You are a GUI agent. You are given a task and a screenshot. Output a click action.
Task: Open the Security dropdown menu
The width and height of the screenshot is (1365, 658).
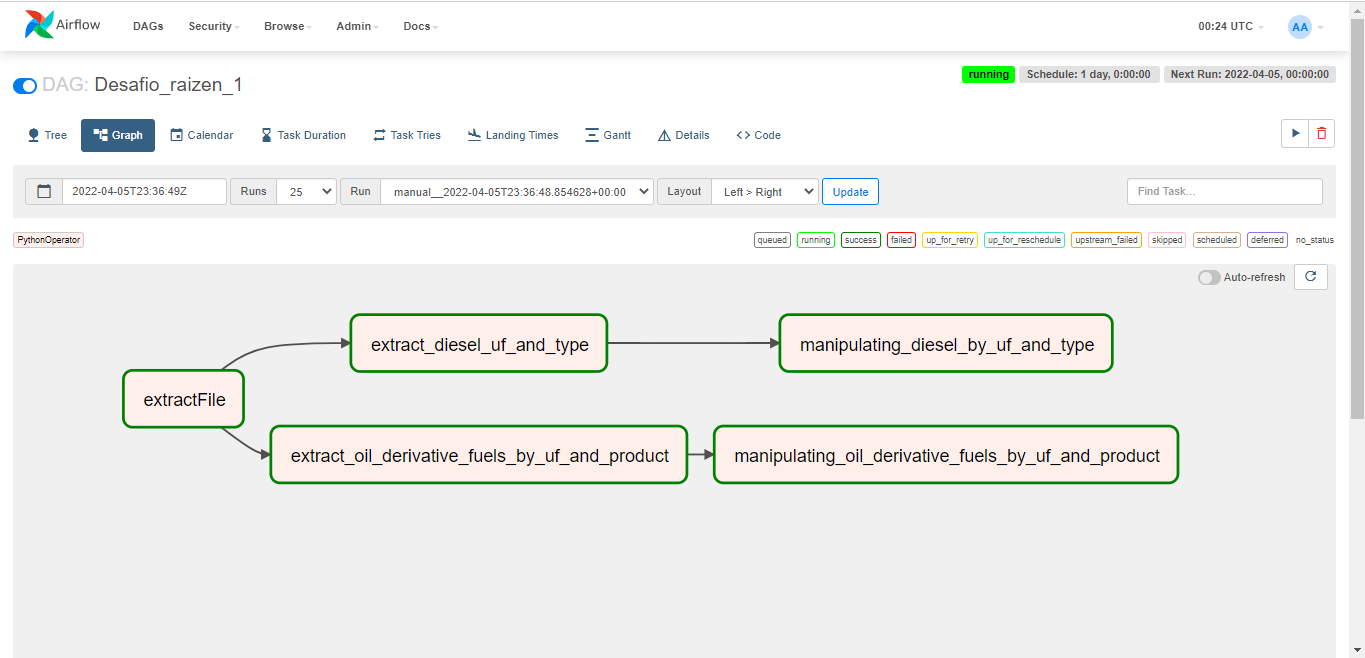(x=214, y=26)
